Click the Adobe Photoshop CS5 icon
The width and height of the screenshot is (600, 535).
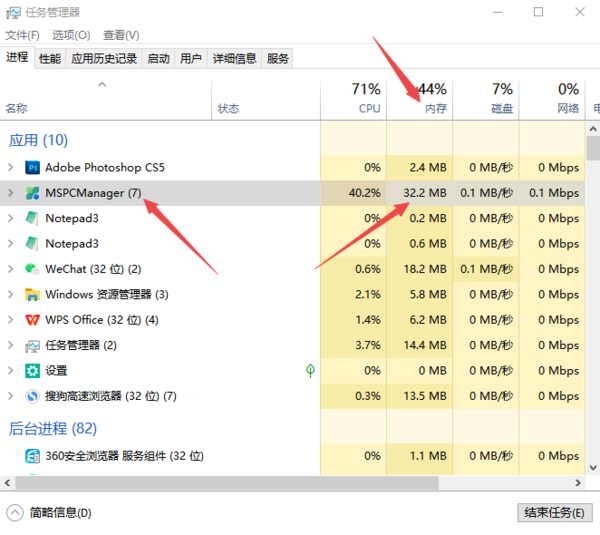(x=33, y=168)
